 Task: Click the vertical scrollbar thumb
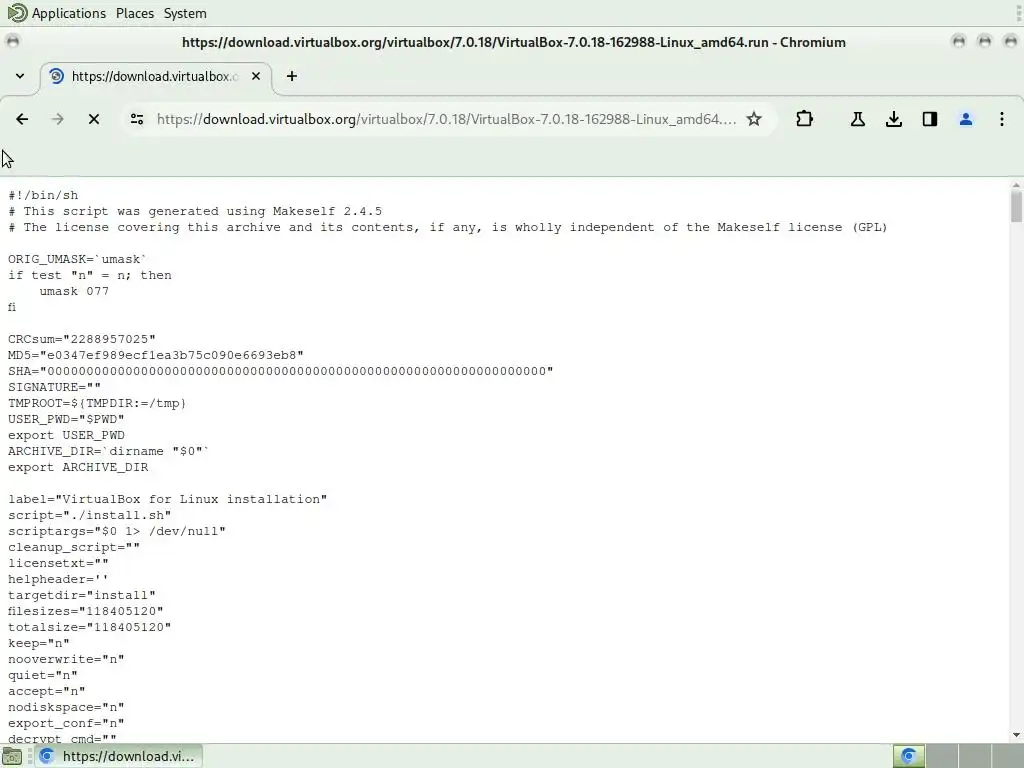point(1016,206)
